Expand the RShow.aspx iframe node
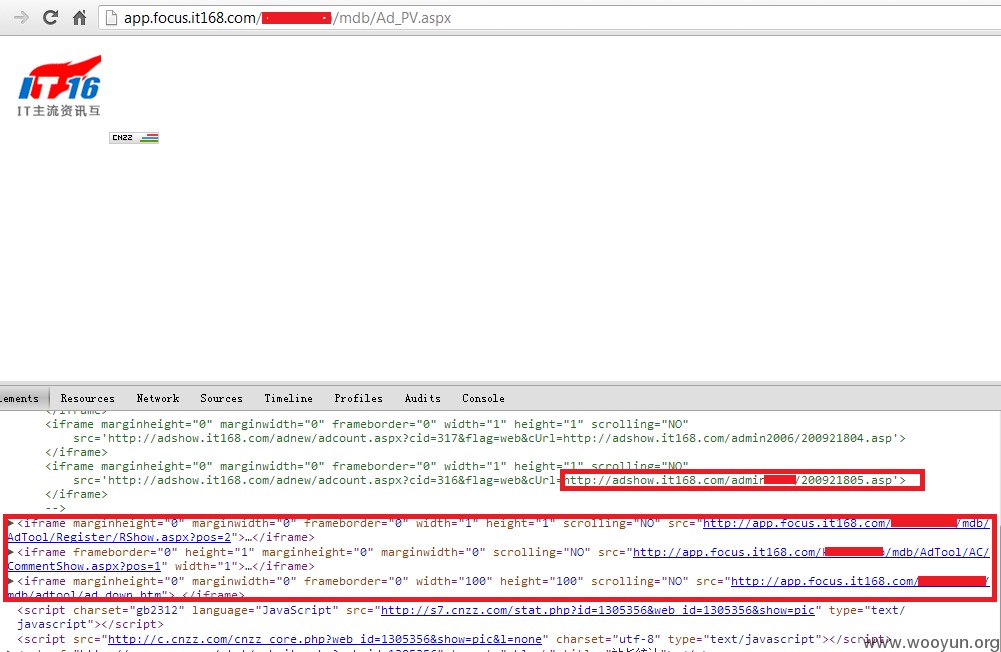Screen dimensions: 1001x652 (11, 523)
